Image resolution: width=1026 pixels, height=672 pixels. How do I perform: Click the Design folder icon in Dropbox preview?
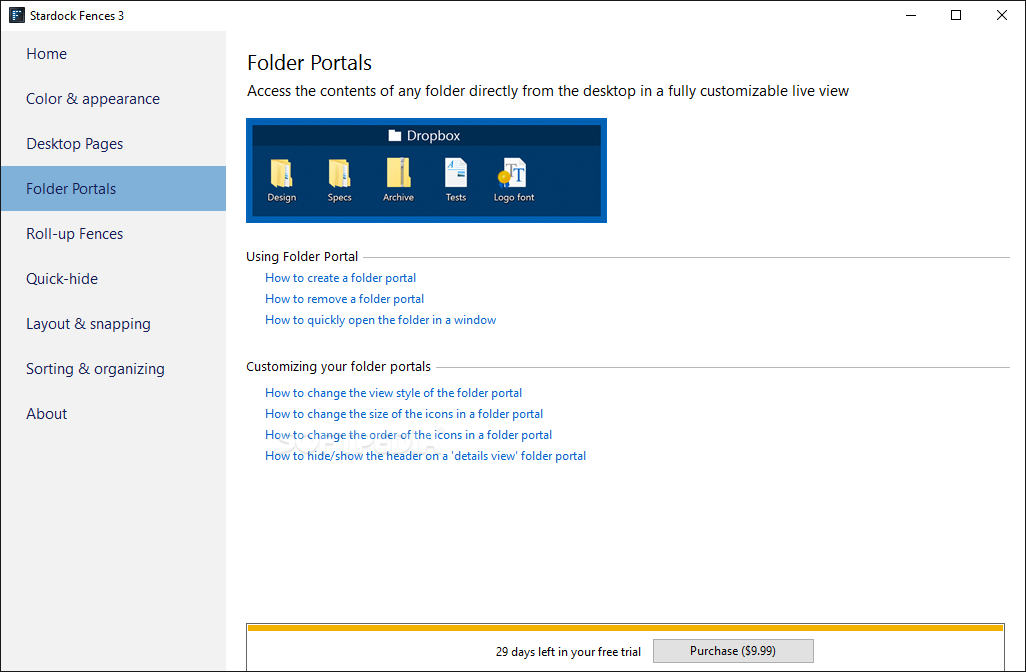[x=281, y=173]
